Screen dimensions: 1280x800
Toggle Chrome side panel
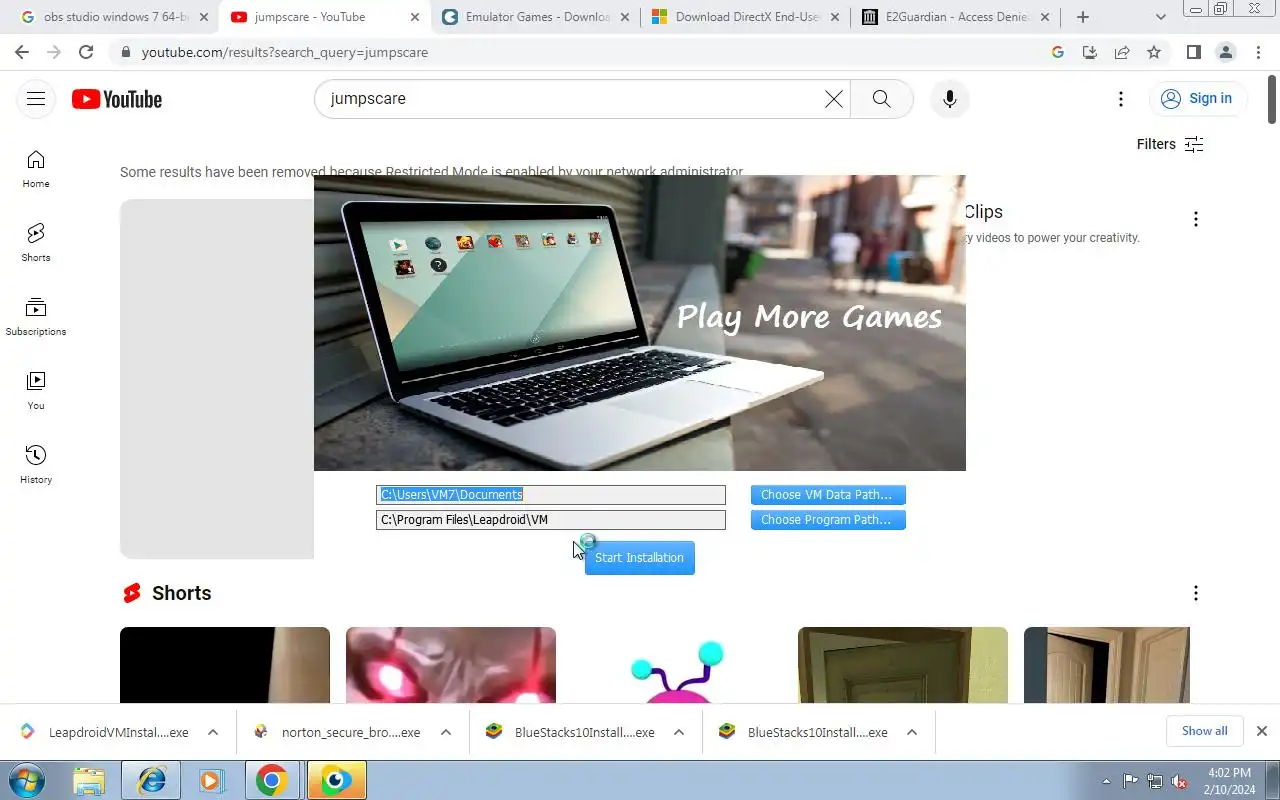[x=1193, y=52]
